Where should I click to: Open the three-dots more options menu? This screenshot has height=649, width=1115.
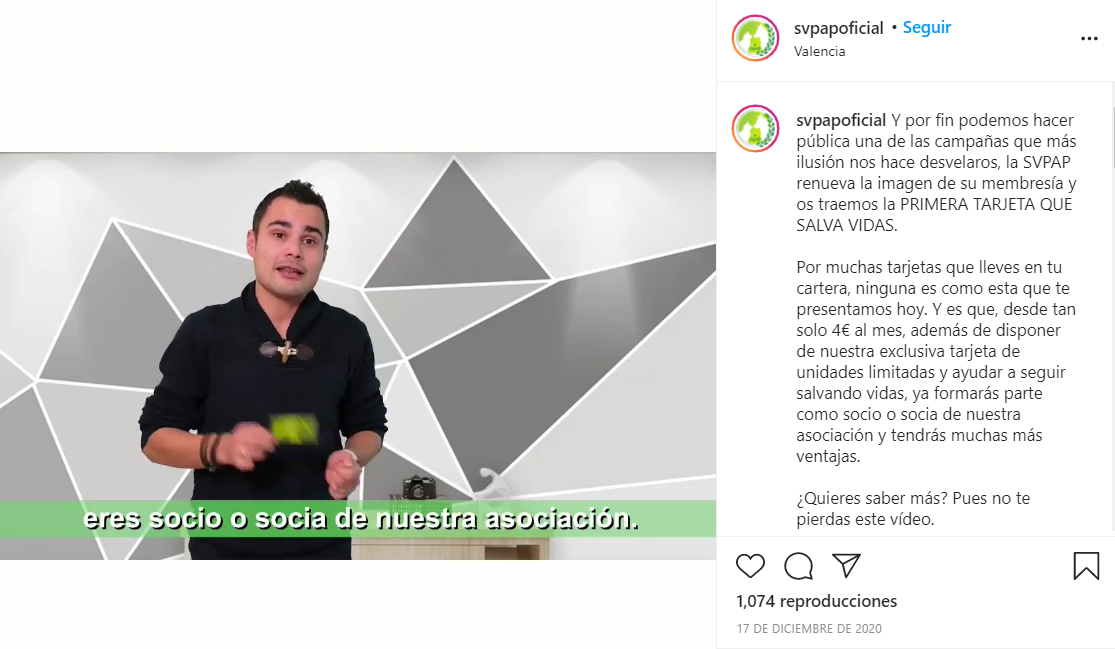tap(1089, 38)
